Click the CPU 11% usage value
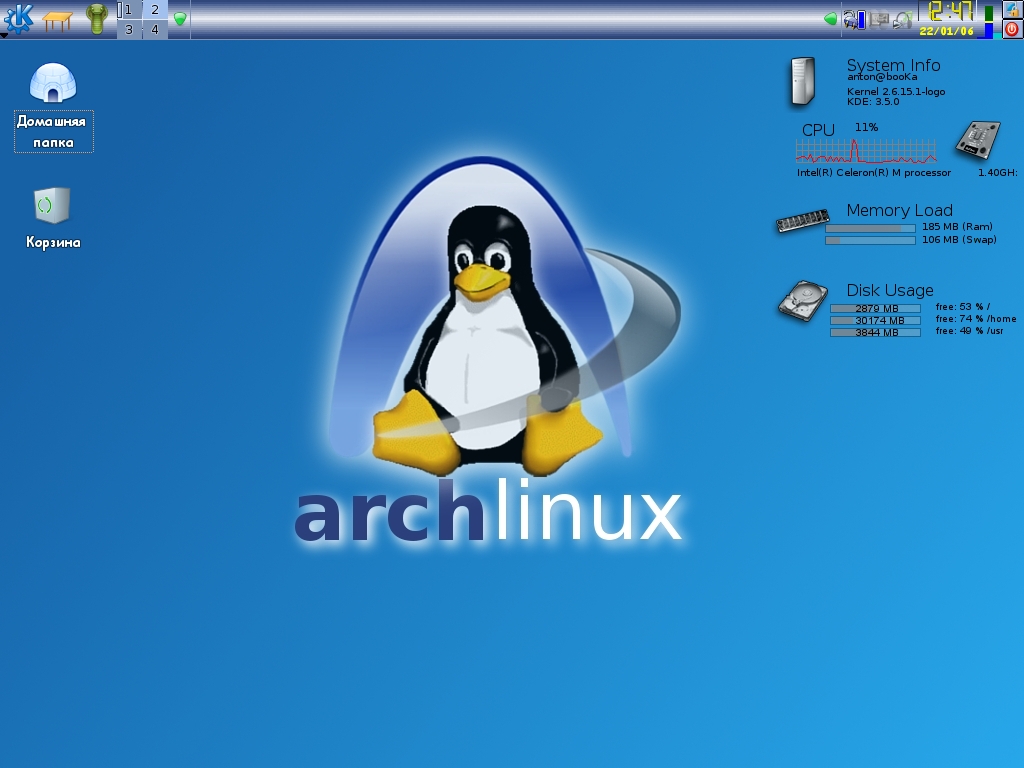1024x768 pixels. coord(867,127)
